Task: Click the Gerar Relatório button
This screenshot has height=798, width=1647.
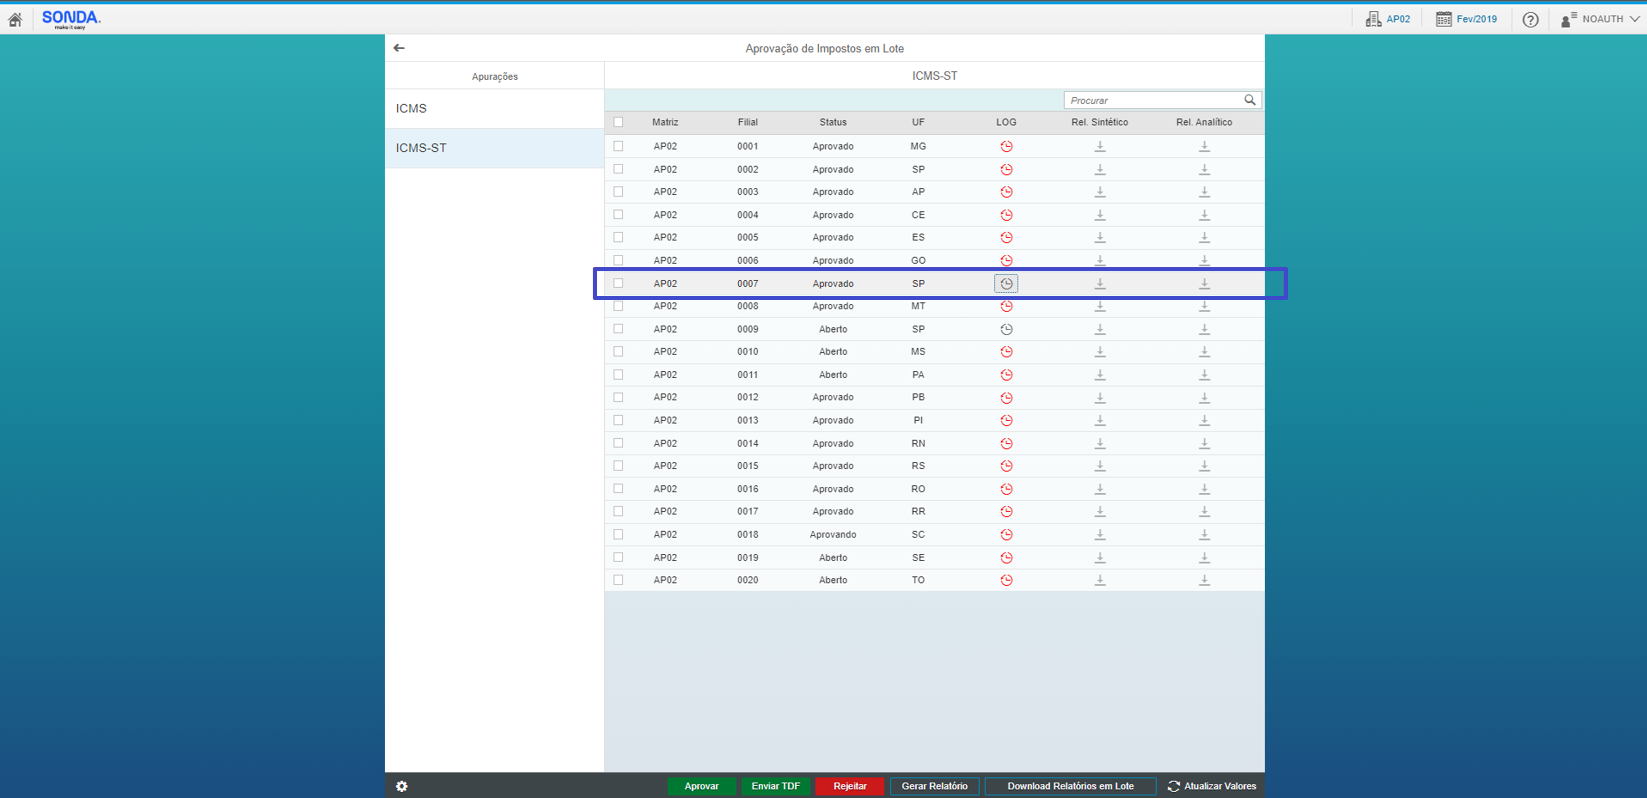Action: 934,786
